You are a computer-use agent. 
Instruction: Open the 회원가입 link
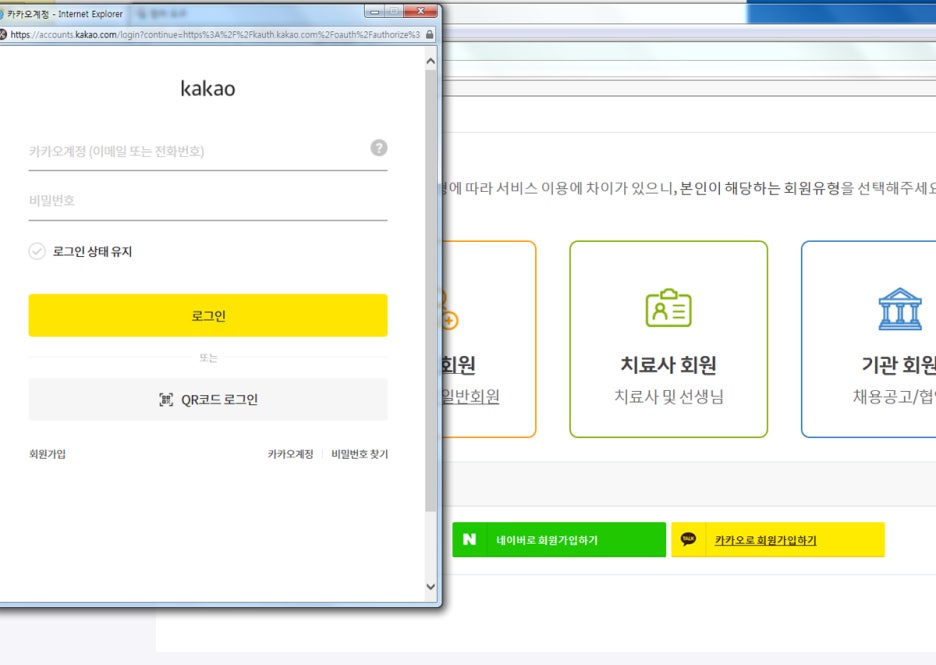(47, 454)
